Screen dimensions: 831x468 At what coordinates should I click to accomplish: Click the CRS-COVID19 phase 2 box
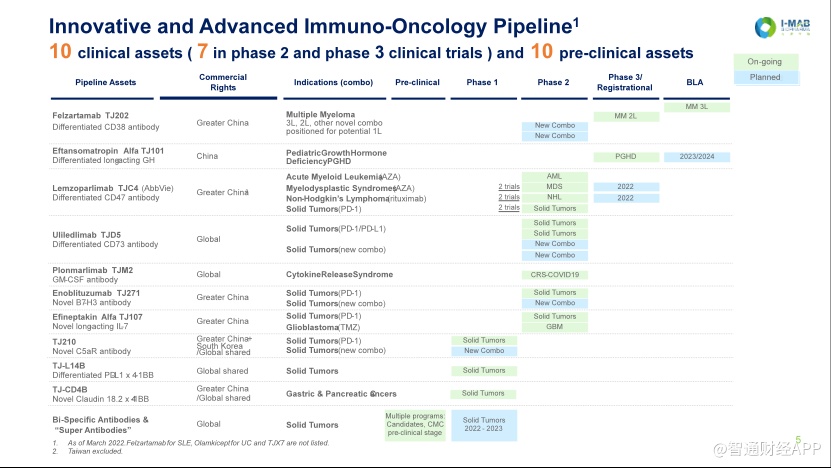coord(555,275)
